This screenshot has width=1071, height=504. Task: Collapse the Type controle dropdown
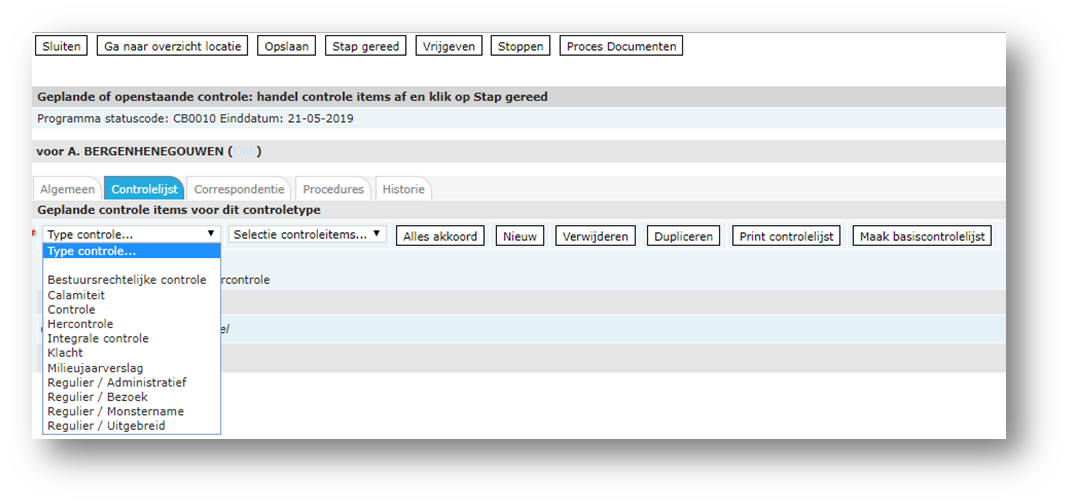pos(130,234)
